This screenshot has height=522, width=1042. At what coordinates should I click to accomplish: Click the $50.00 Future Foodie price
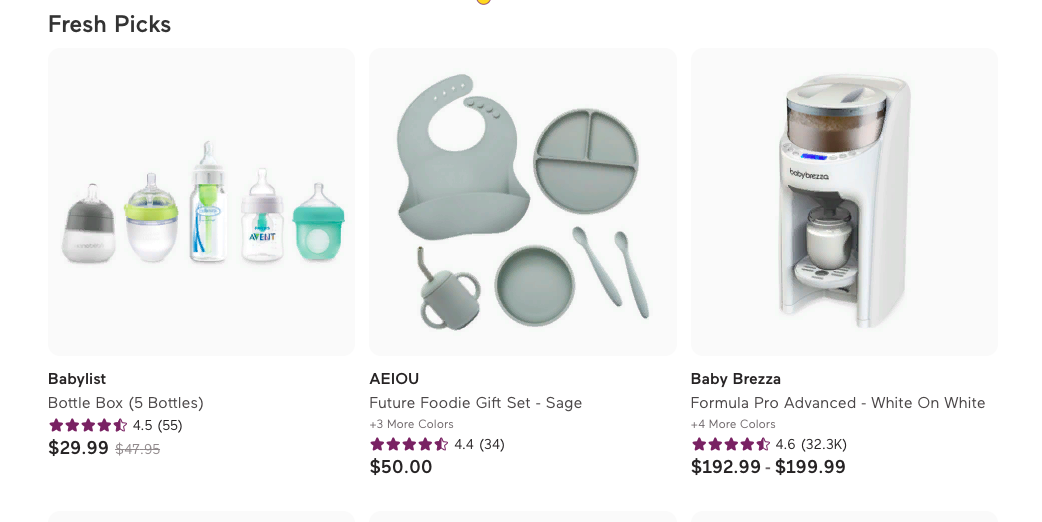(x=401, y=467)
